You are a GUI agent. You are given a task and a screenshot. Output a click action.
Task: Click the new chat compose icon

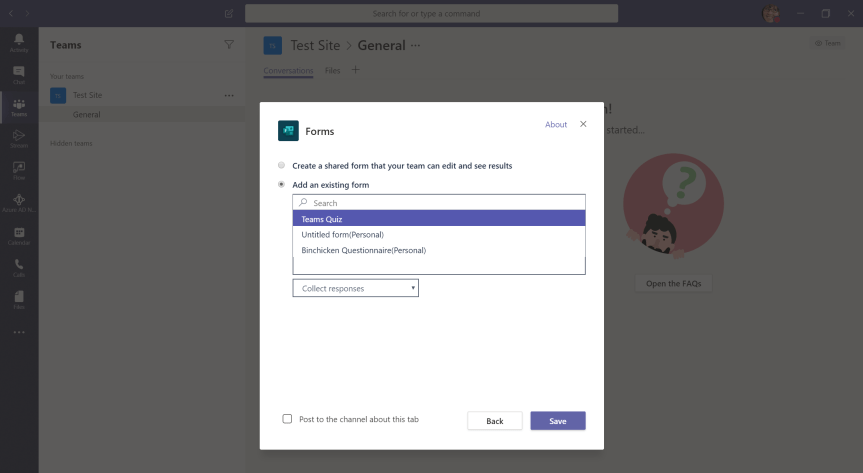point(229,14)
